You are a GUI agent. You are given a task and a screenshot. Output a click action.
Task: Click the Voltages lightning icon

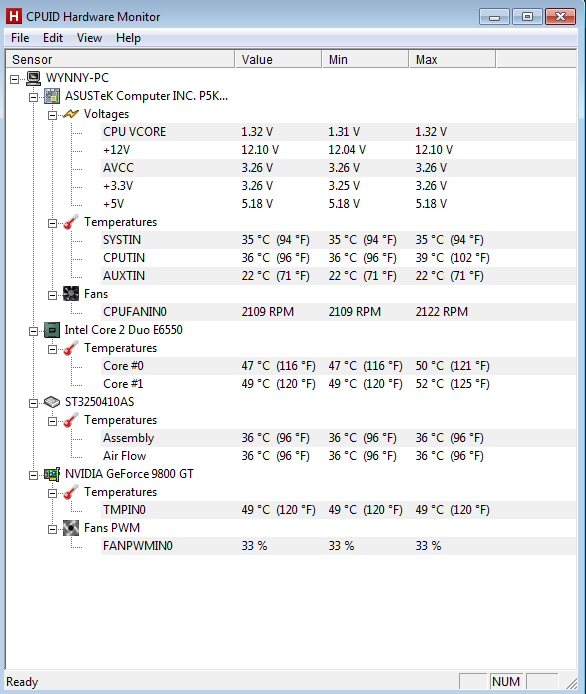[x=71, y=114]
